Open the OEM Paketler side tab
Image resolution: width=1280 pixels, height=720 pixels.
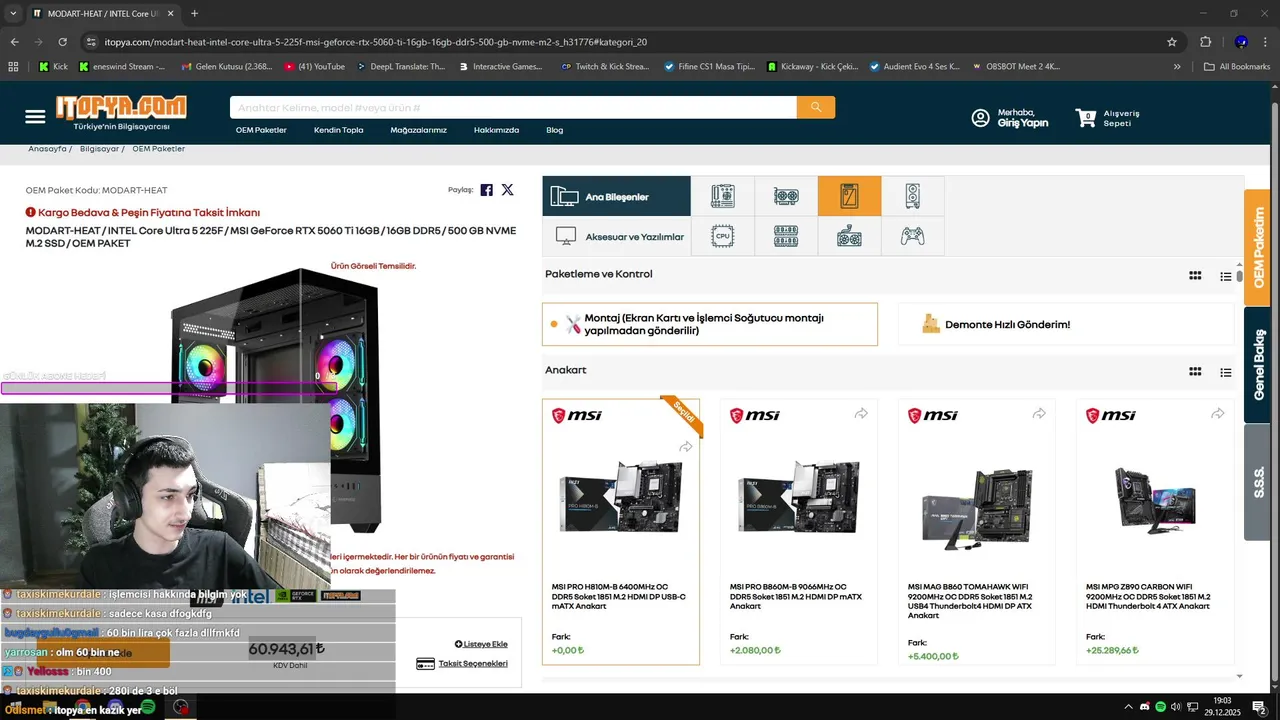click(x=1258, y=247)
